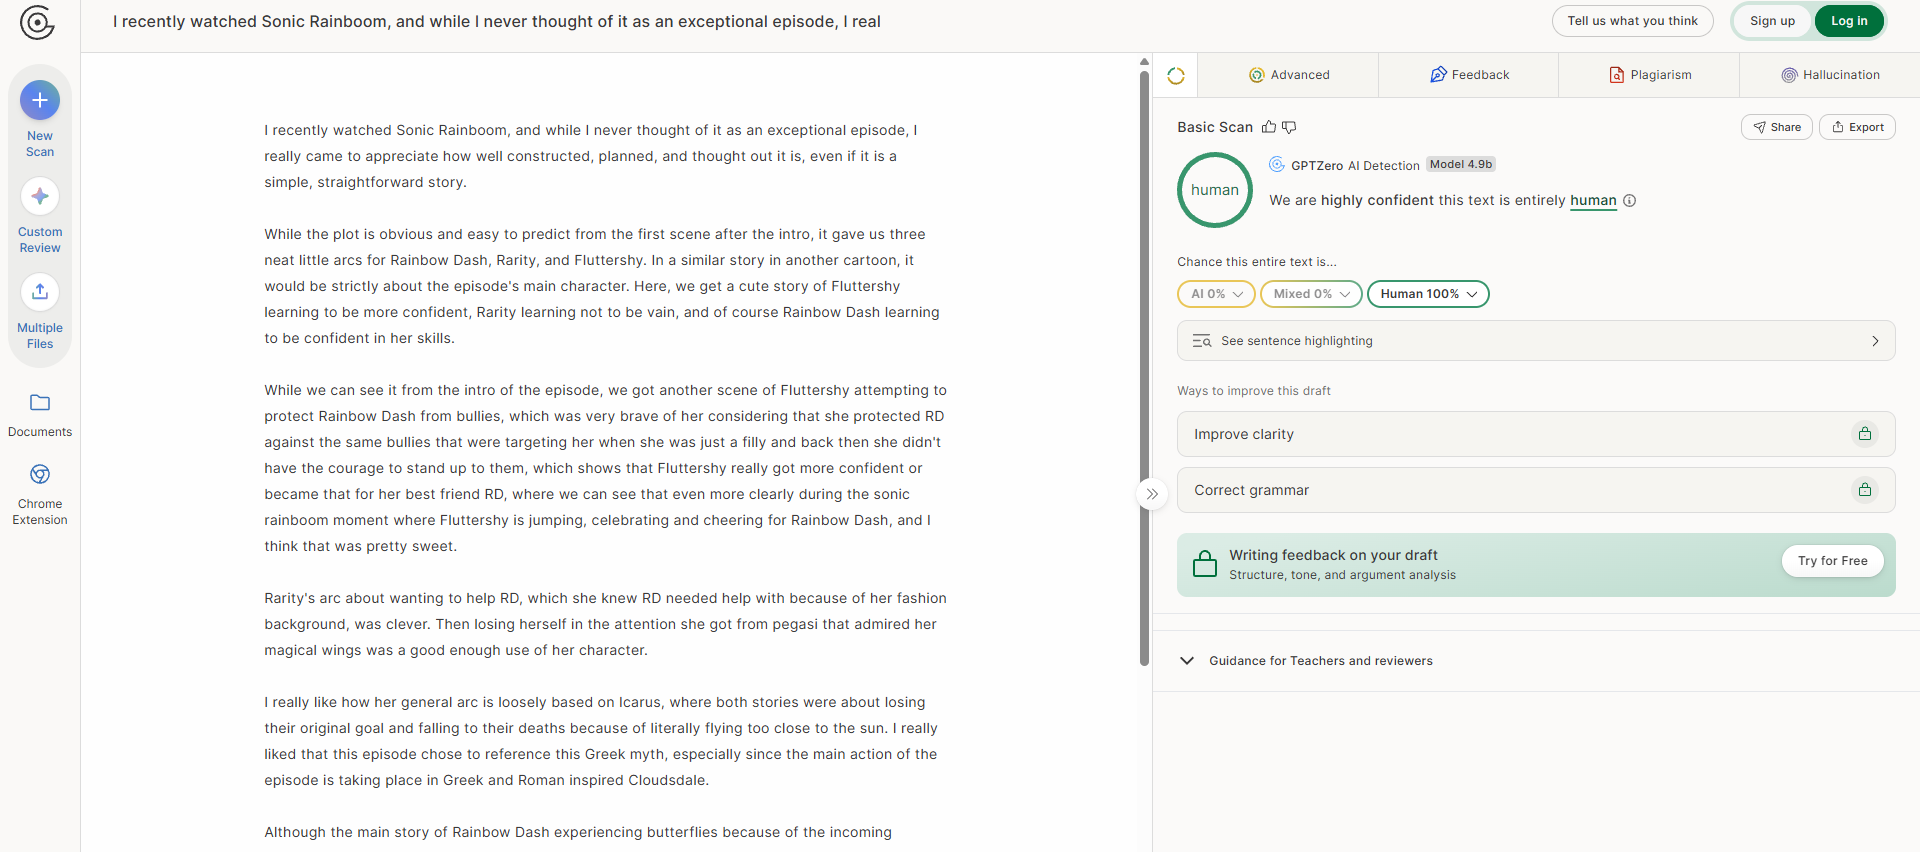Collapse panel with double-arrow handle
The width and height of the screenshot is (1920, 852).
(x=1152, y=494)
